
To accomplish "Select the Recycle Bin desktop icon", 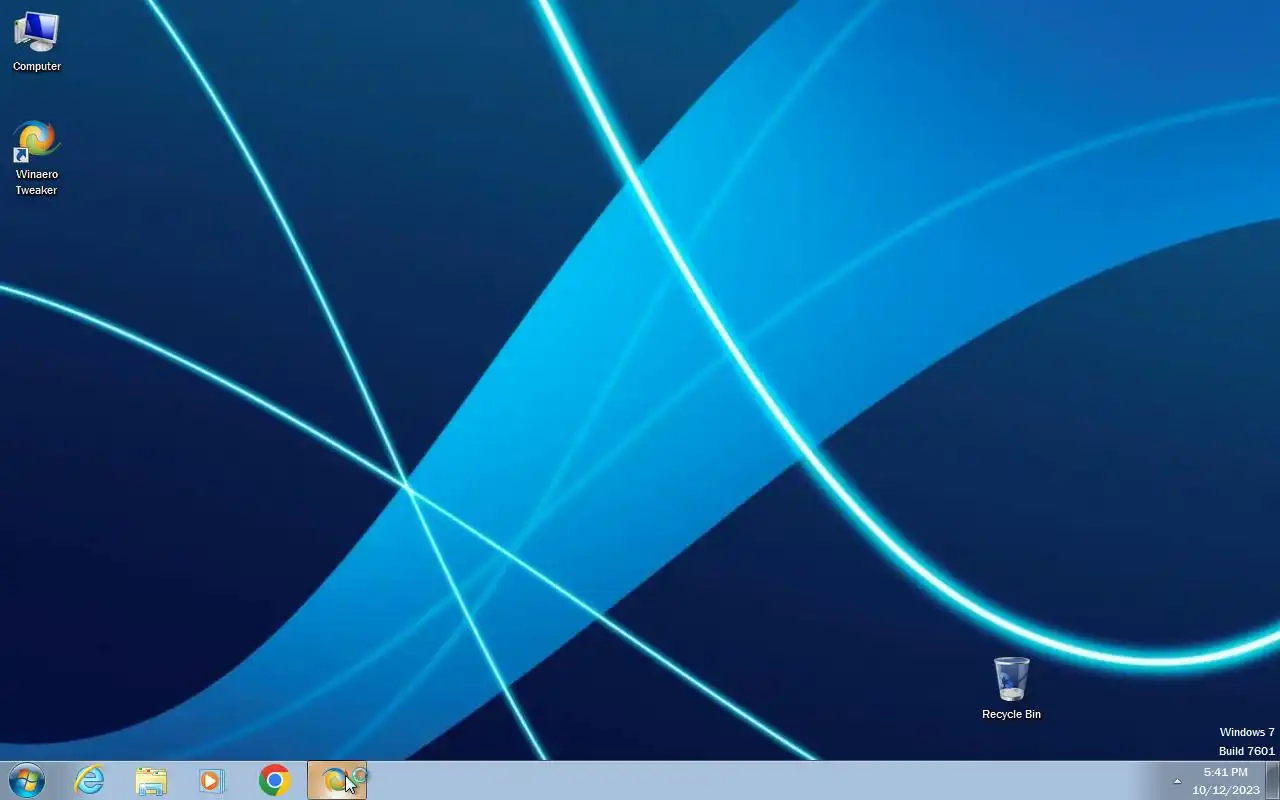I will pyautogui.click(x=1011, y=688).
